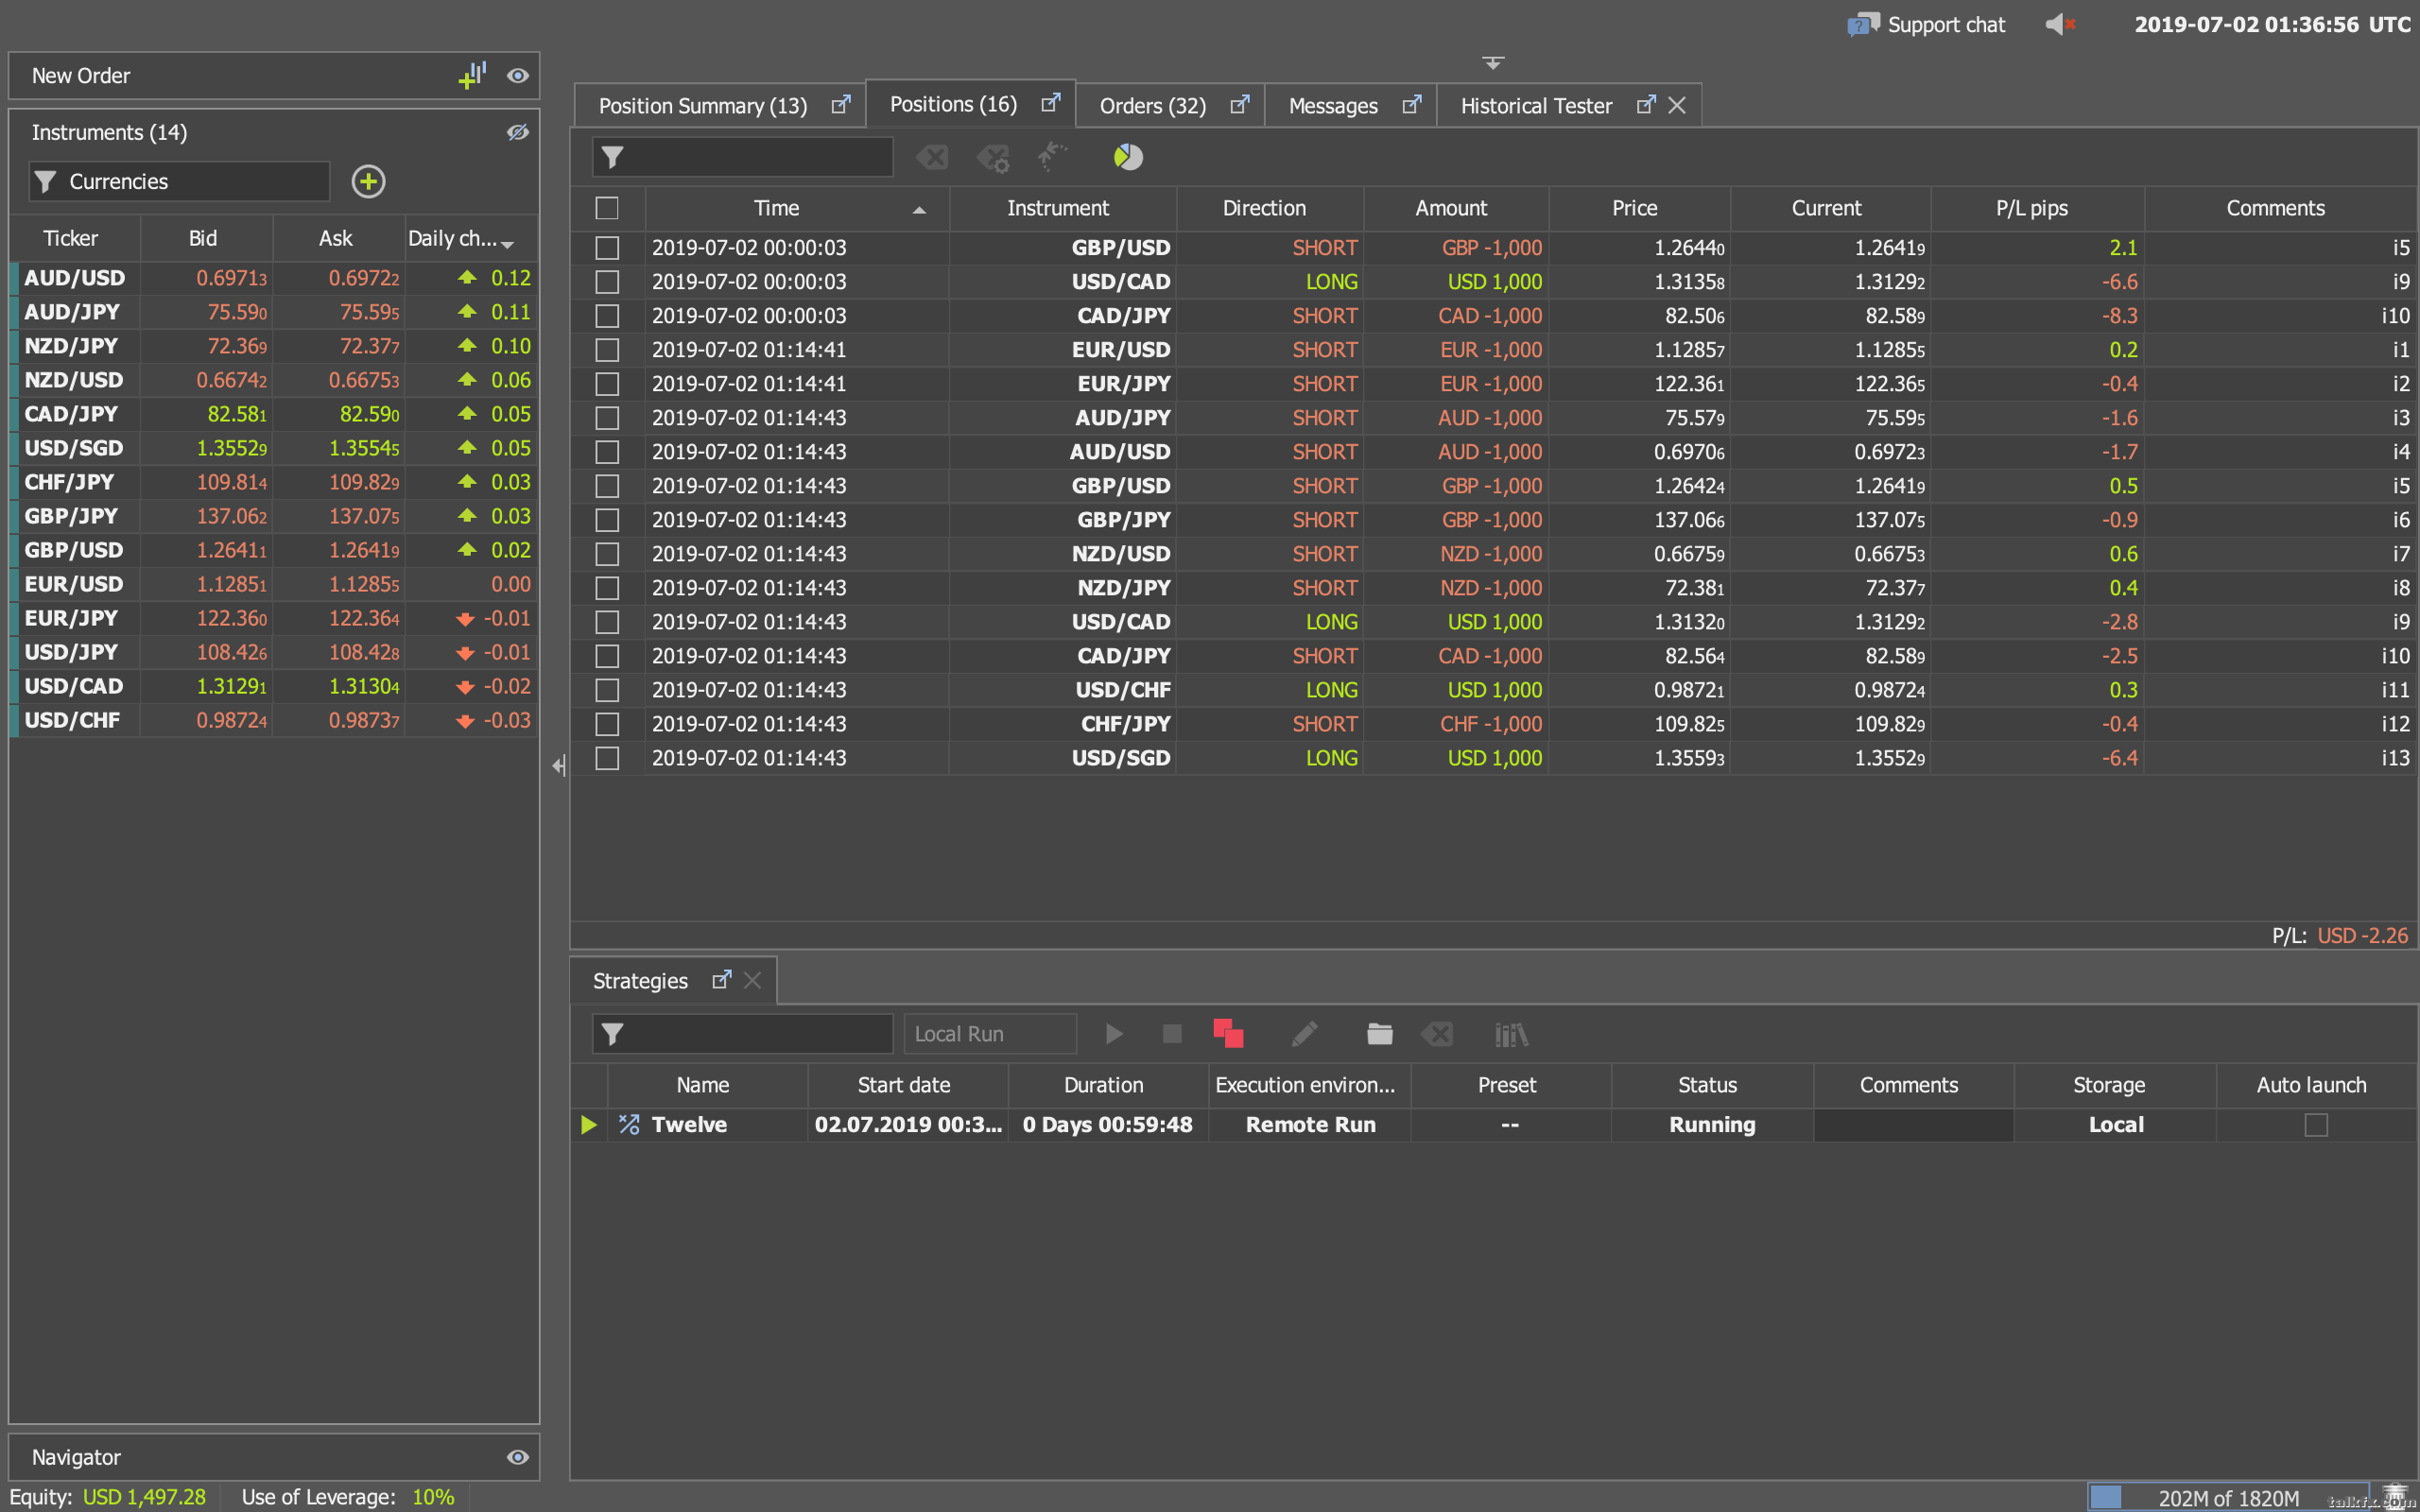
Task: Click Twelve strategy Comments cell
Action: coord(1913,1125)
